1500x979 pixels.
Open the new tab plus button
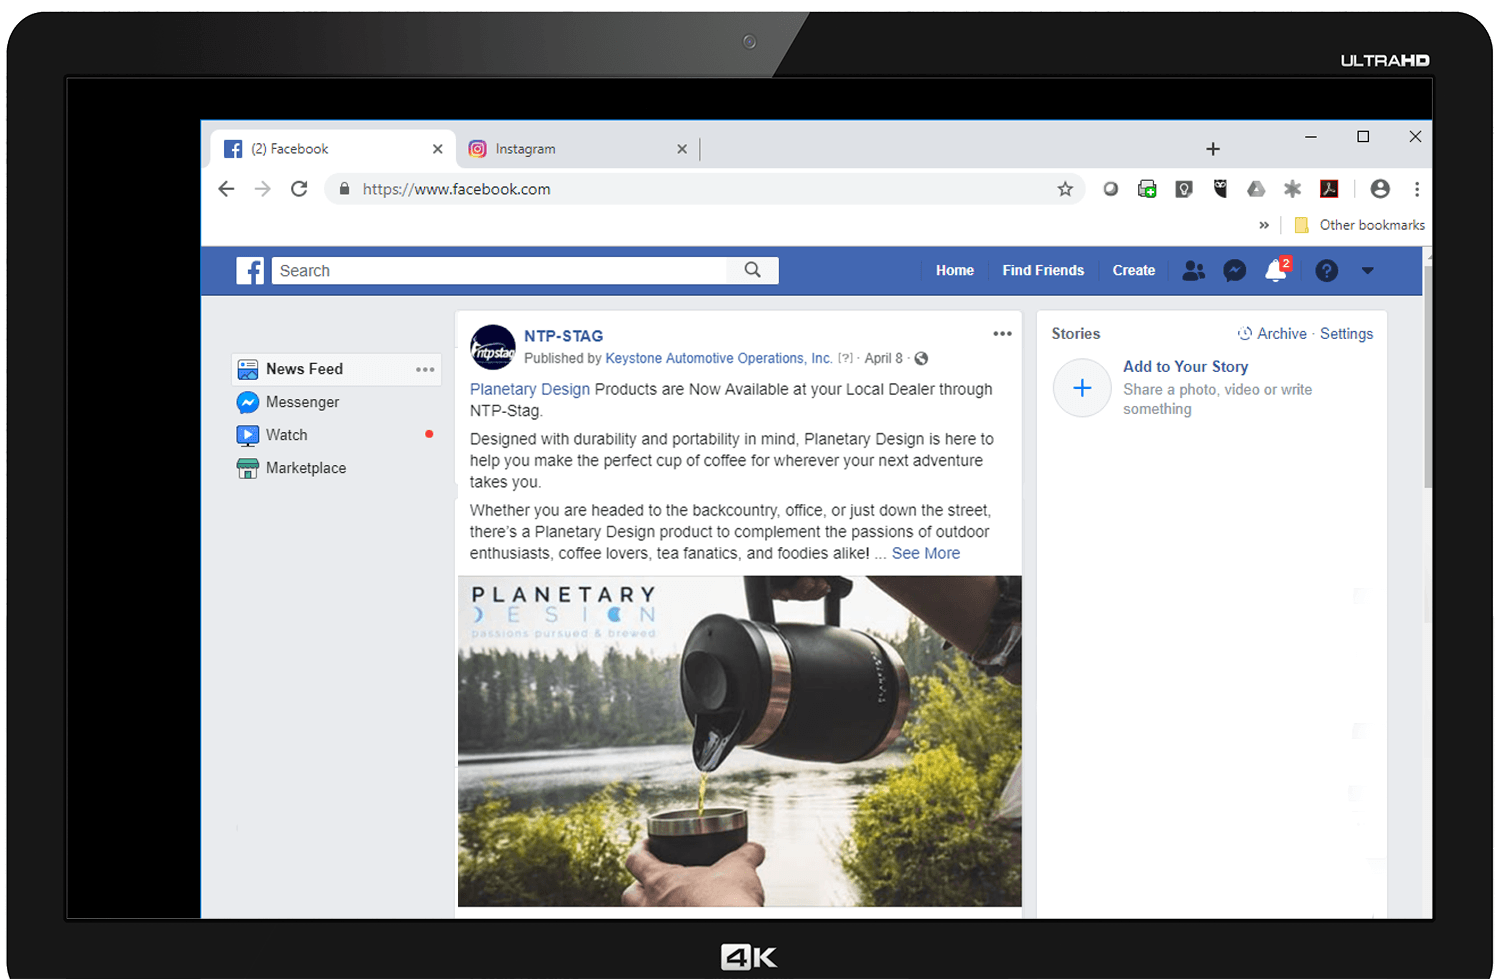coord(1213,149)
